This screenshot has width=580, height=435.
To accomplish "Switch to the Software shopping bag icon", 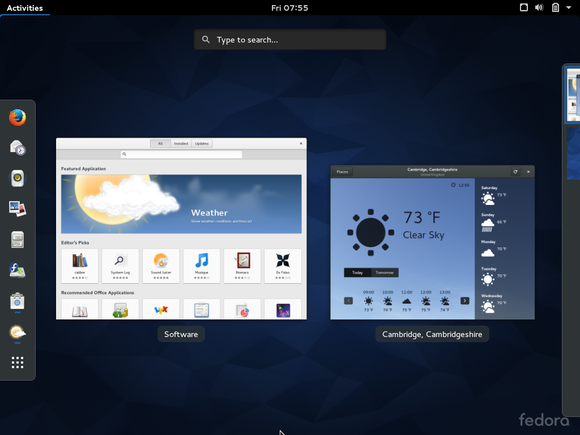I will tap(17, 301).
